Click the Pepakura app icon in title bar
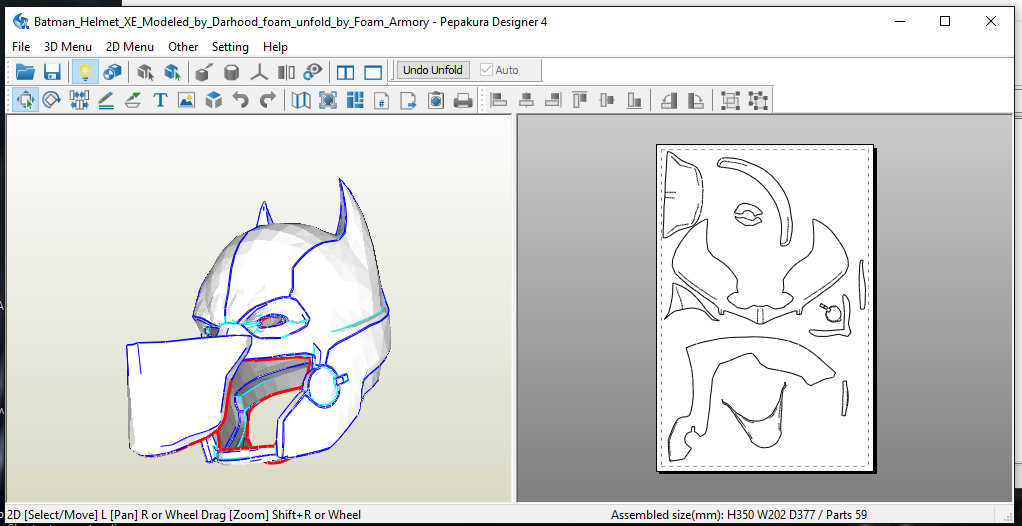 click(20, 22)
